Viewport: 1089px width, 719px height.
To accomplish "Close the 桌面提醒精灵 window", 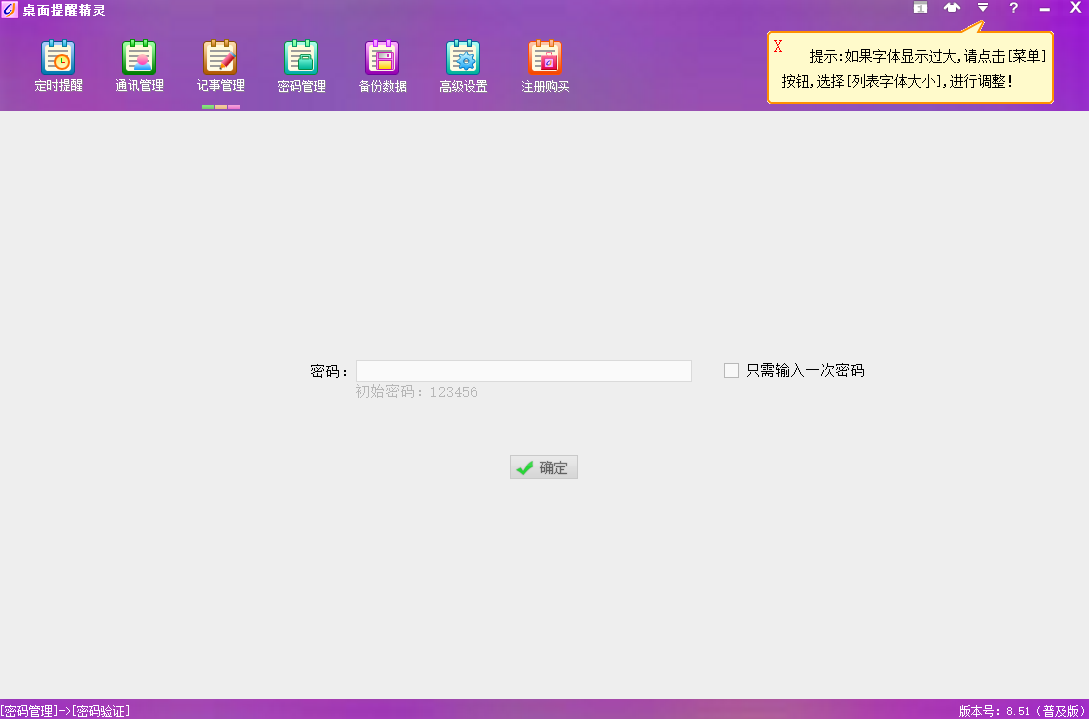I will point(1075,8).
